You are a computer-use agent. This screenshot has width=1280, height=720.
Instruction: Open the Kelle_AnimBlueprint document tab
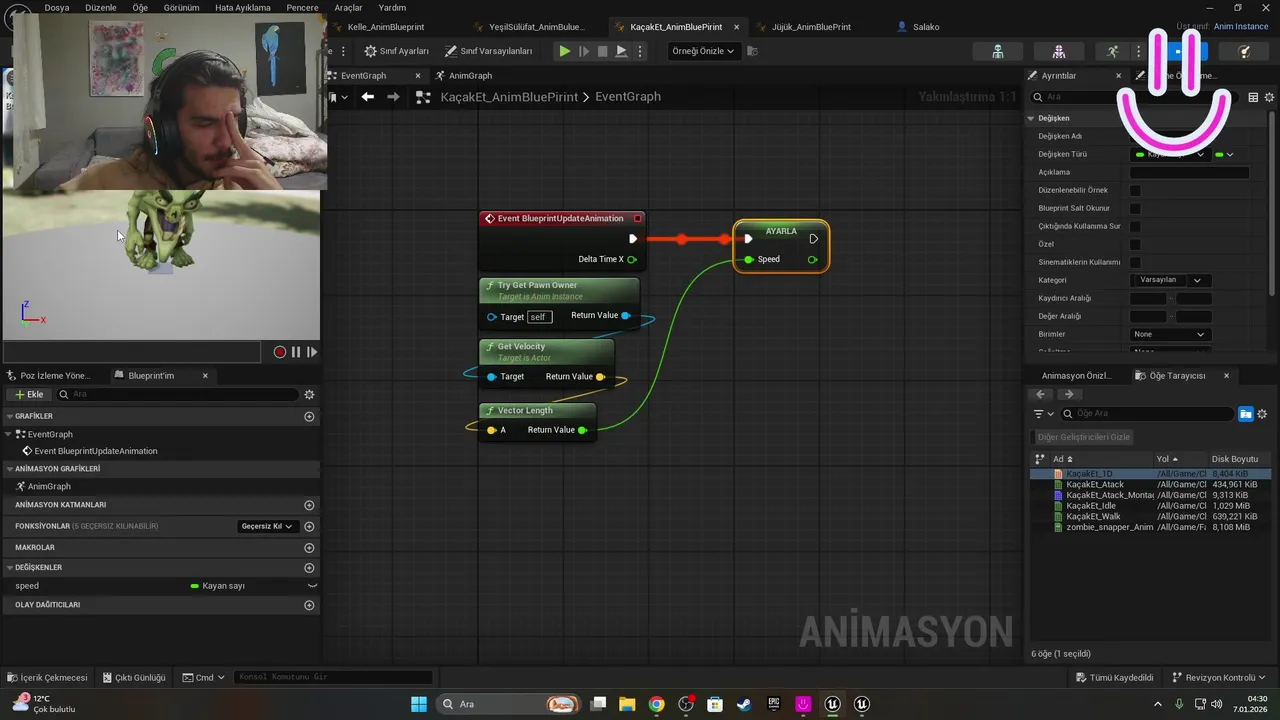coord(386,27)
